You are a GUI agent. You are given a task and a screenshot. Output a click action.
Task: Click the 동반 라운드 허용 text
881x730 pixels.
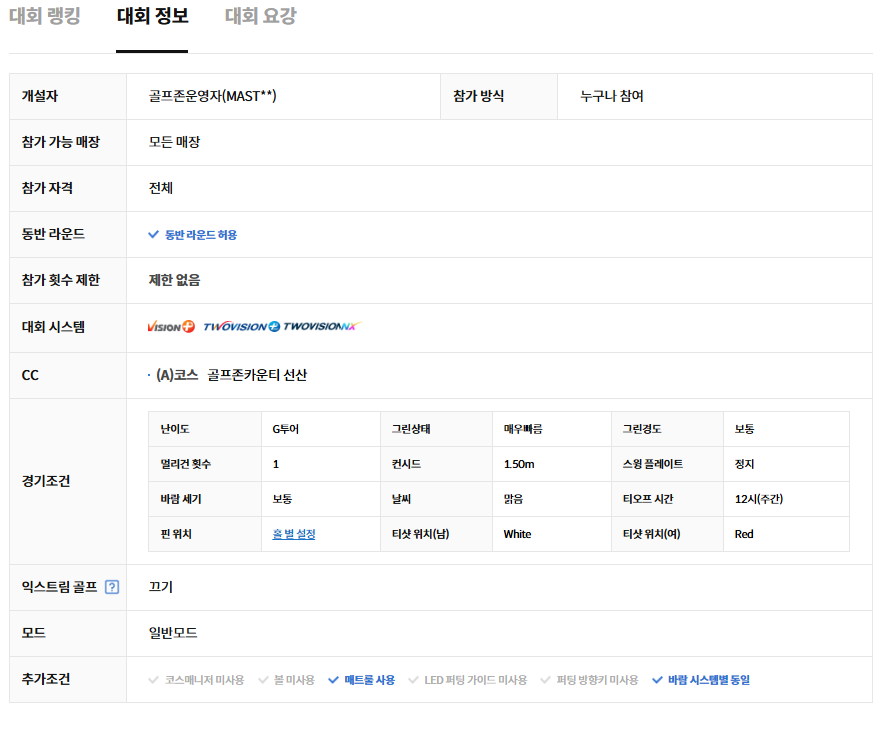(201, 235)
